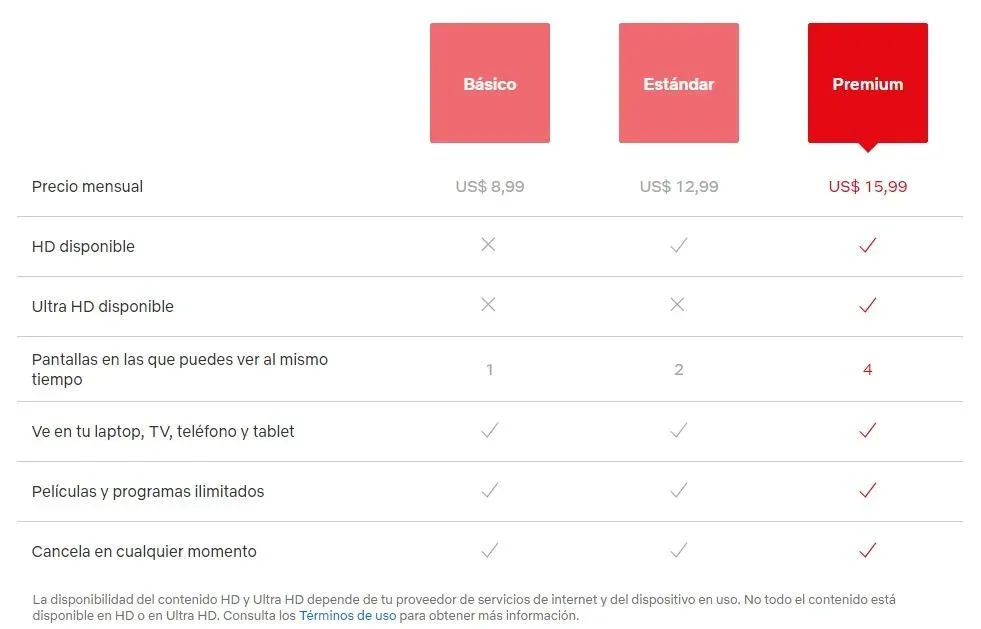Click the US$ 8,99 Básico price
981x629 pixels.
tap(490, 186)
